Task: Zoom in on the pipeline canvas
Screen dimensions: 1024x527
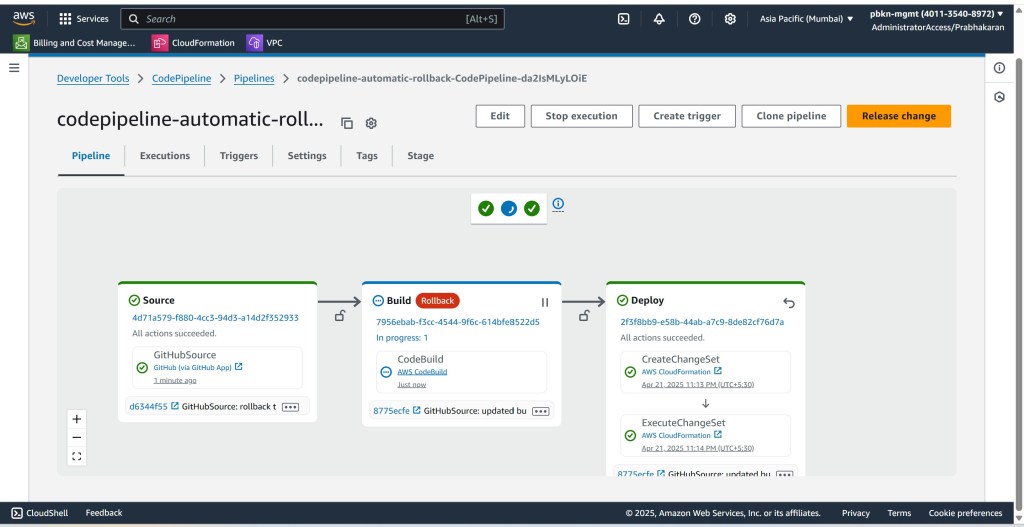Action: (77, 419)
